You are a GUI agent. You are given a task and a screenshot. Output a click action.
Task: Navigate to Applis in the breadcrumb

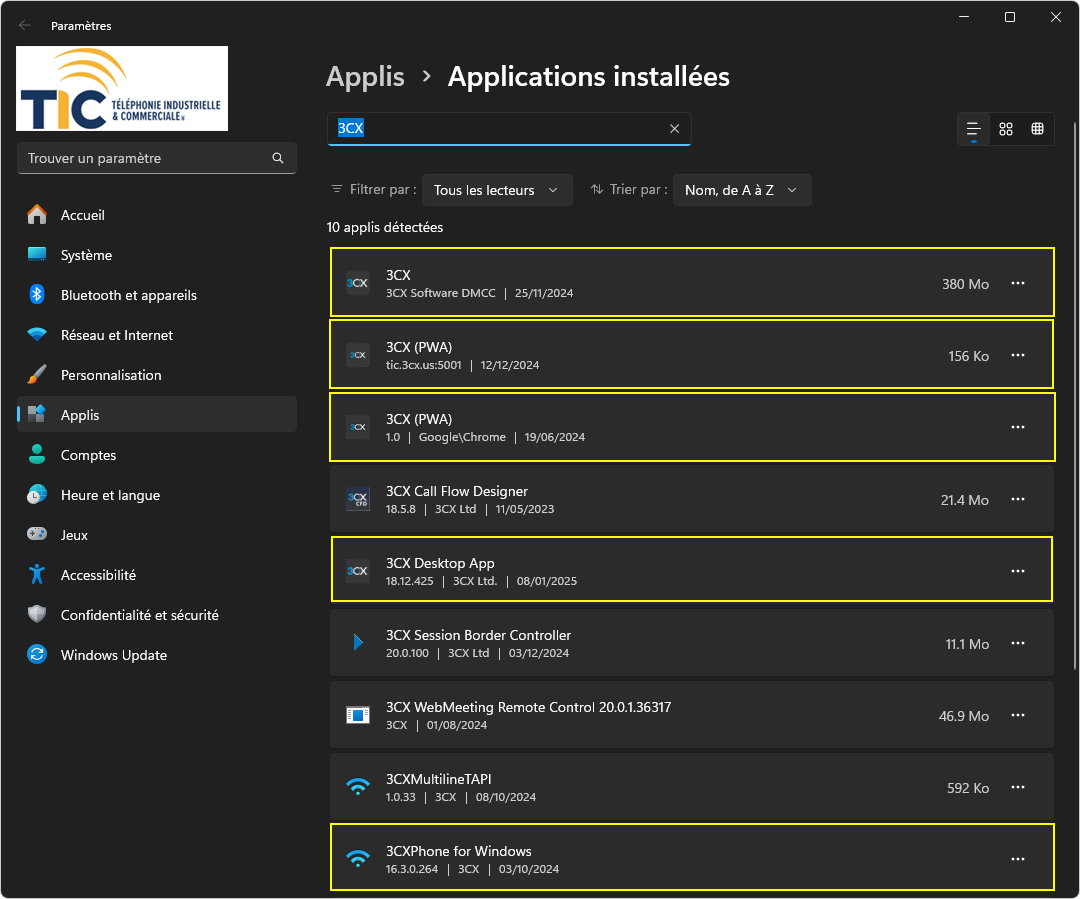(365, 77)
